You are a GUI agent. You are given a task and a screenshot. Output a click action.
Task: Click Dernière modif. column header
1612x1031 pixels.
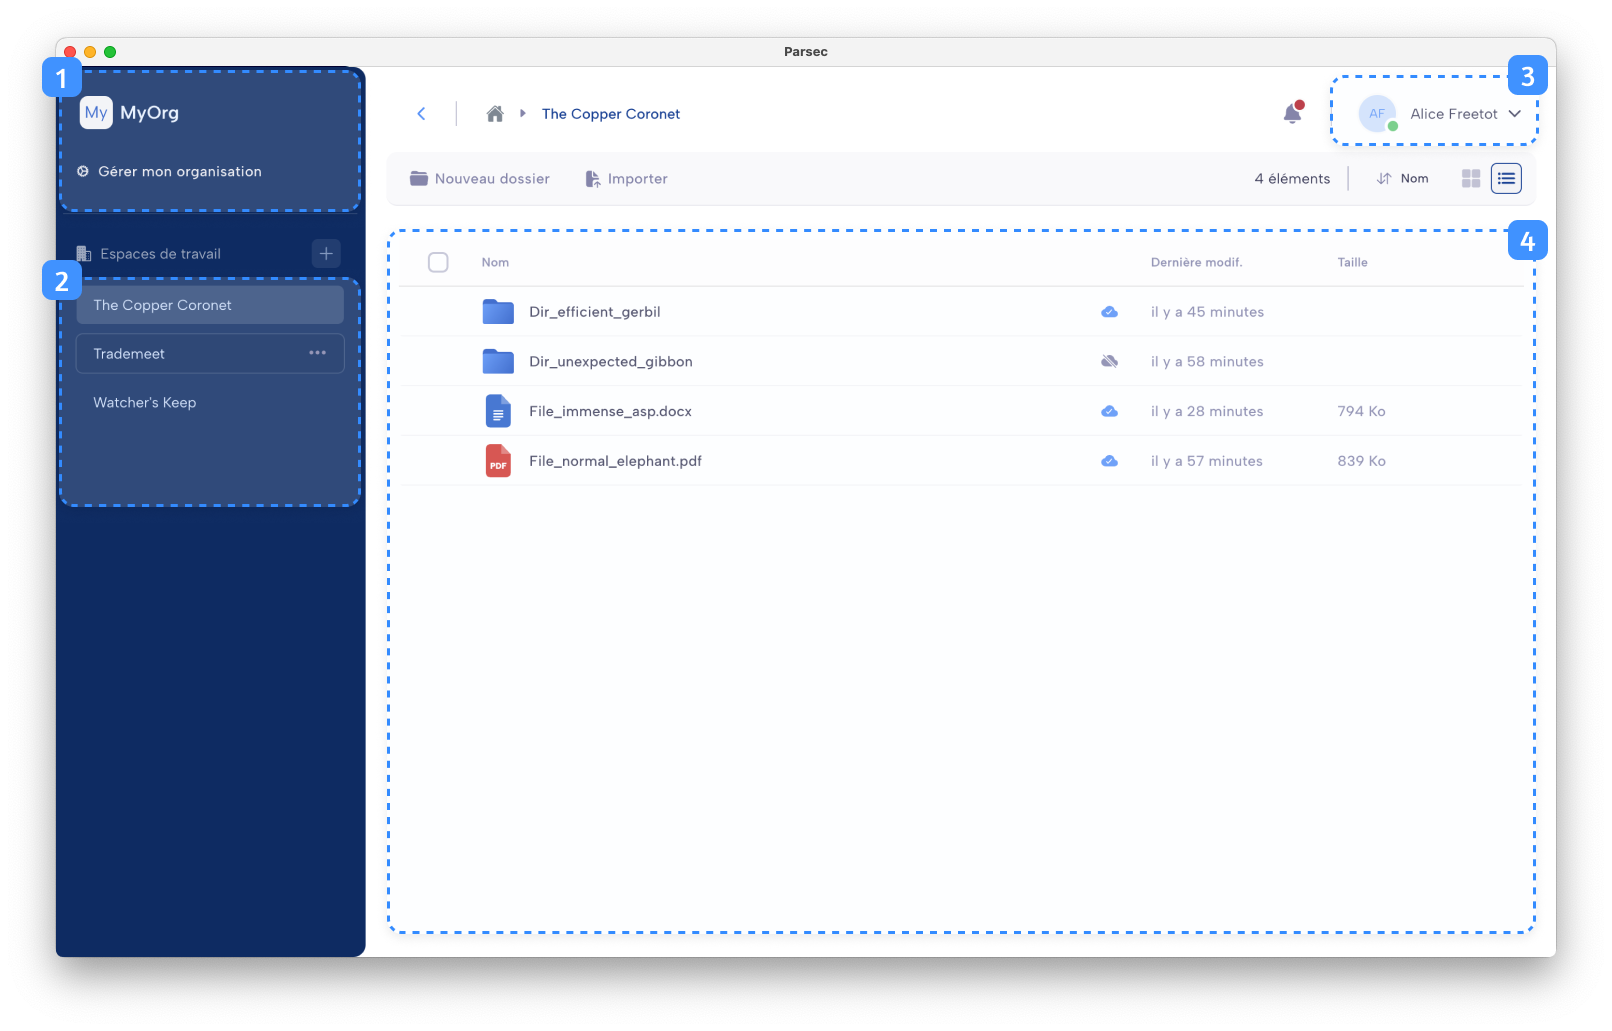click(x=1196, y=263)
